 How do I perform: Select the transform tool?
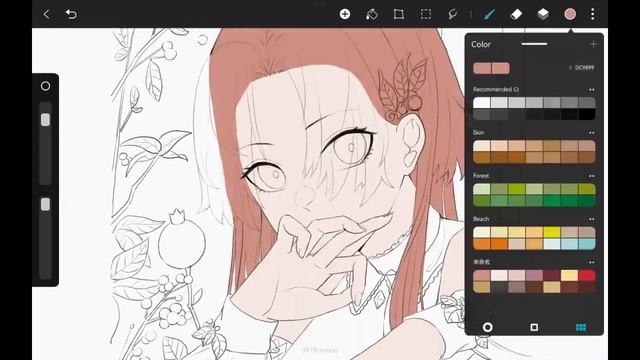(x=399, y=14)
